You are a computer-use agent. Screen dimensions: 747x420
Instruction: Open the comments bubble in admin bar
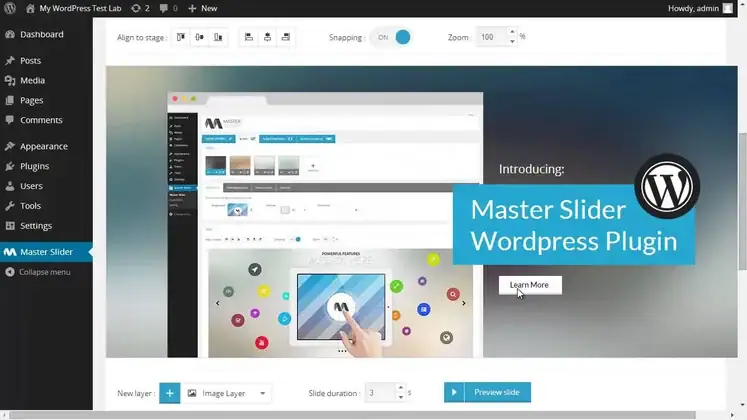point(169,8)
